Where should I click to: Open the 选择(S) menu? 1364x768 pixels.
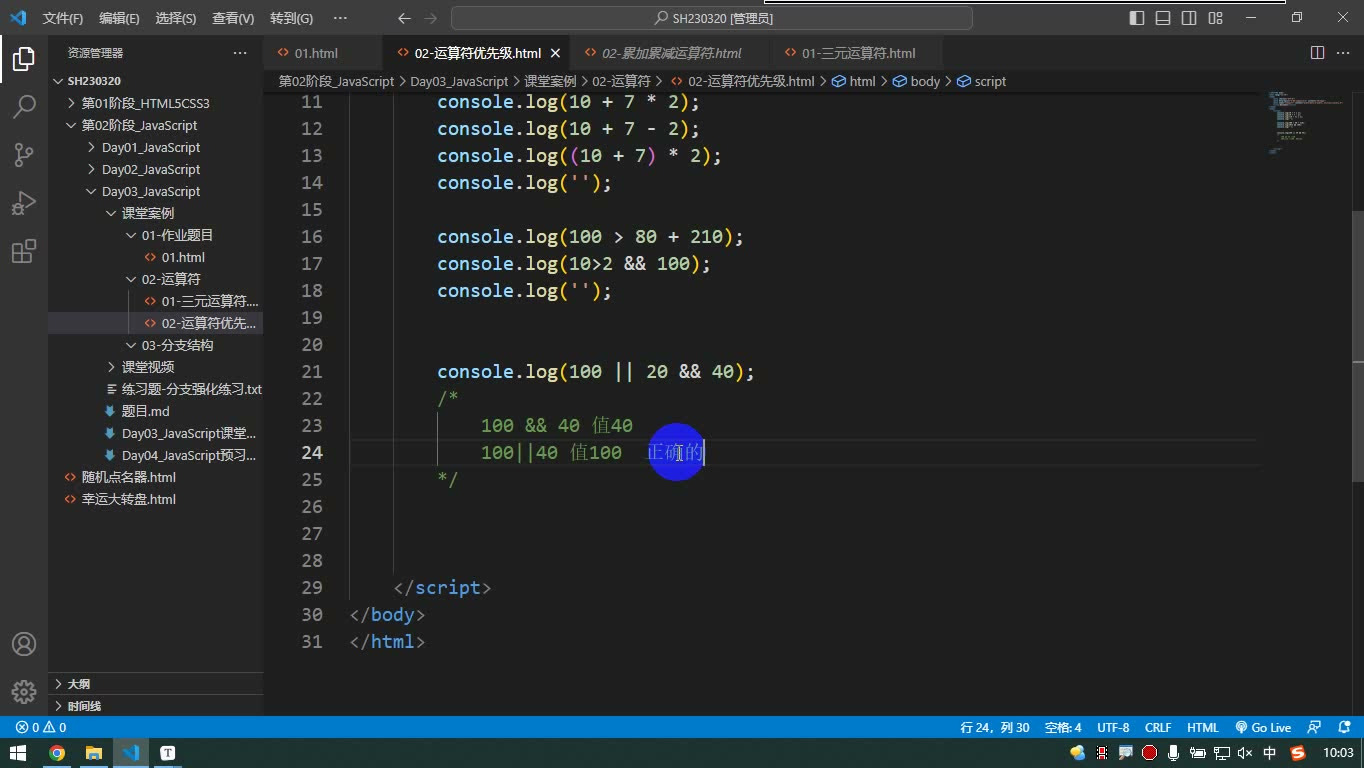(x=176, y=18)
